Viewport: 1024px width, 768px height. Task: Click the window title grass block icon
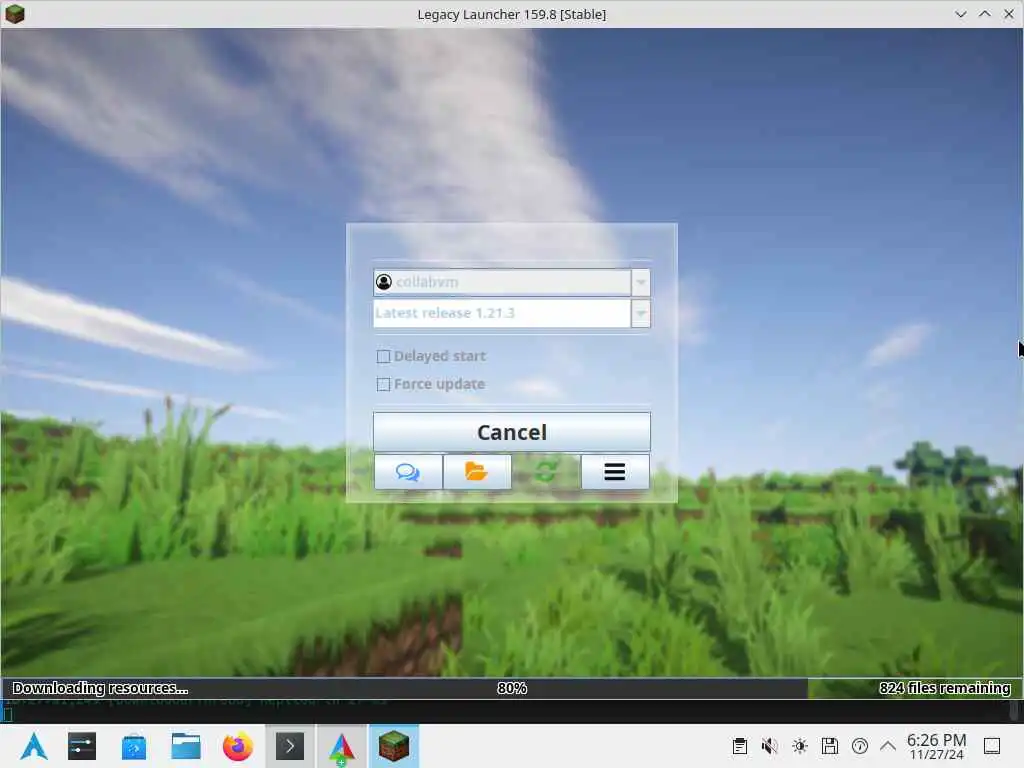tap(14, 14)
